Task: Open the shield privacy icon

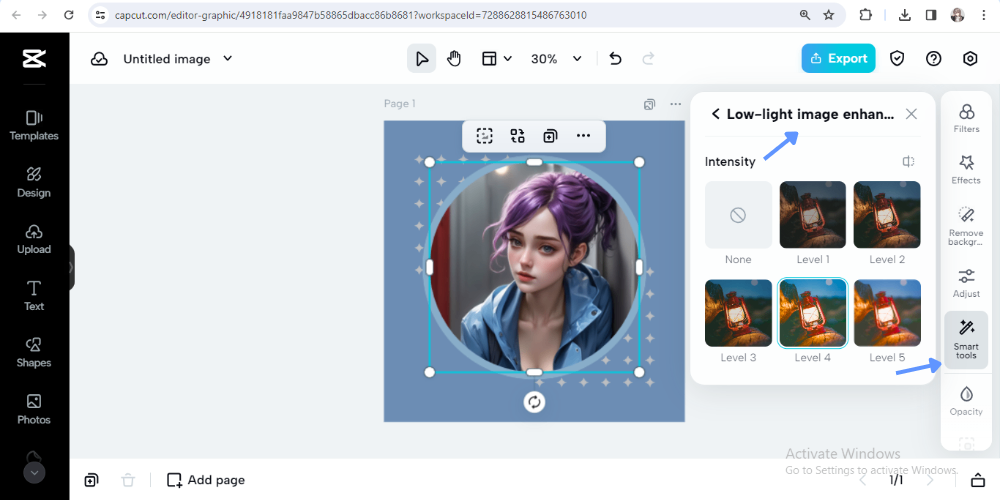Action: pos(897,59)
